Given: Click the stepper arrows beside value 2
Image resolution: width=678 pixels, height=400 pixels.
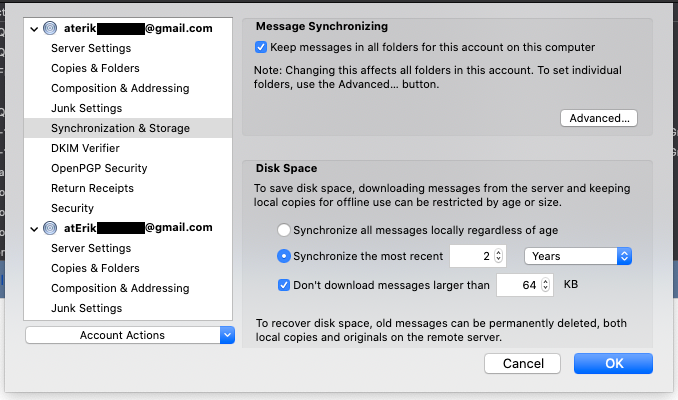Looking at the screenshot, I should tap(499, 256).
